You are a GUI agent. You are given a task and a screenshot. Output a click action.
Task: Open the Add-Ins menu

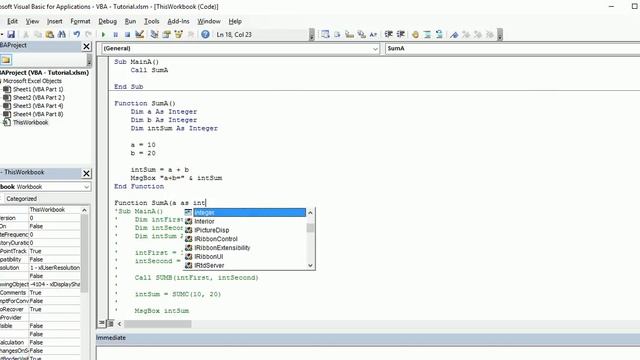point(178,21)
